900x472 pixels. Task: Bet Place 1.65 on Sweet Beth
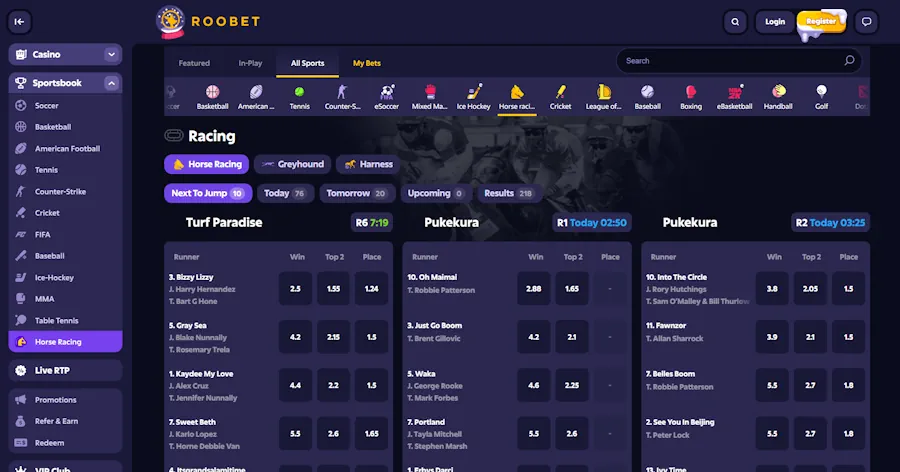[x=371, y=434]
